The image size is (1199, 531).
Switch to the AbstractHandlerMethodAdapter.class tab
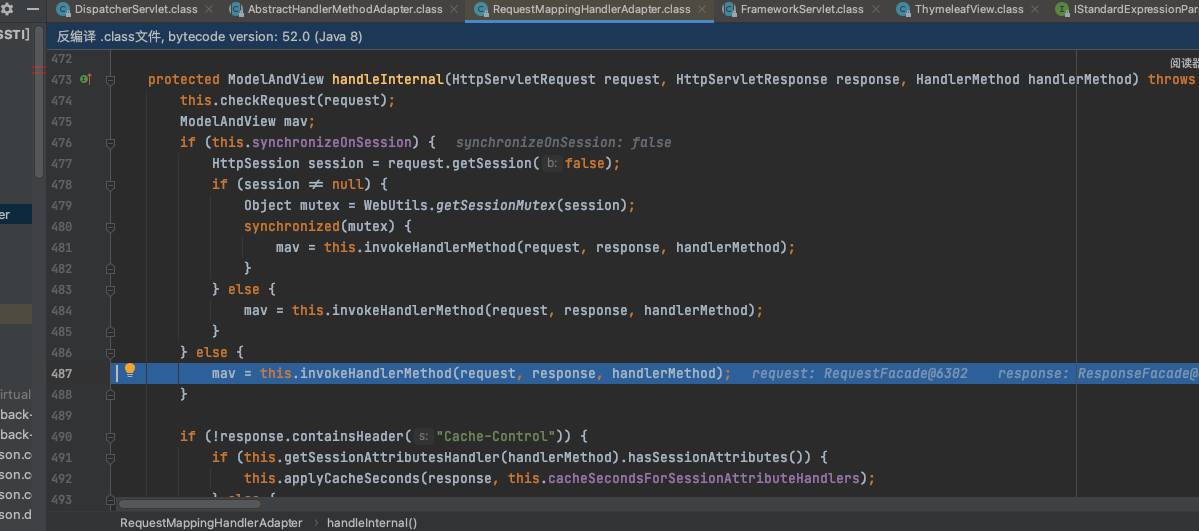[x=345, y=10]
